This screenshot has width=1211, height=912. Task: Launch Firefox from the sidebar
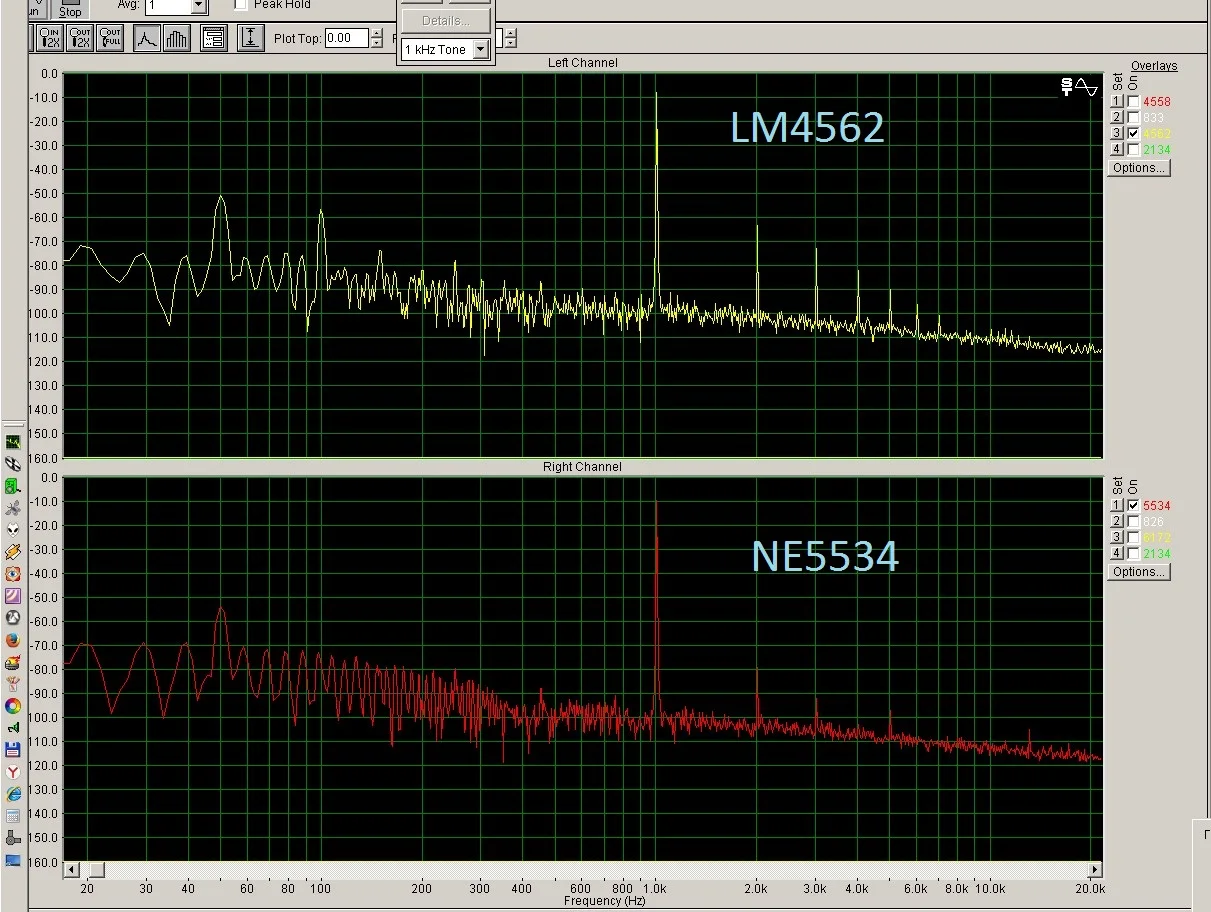click(x=13, y=640)
